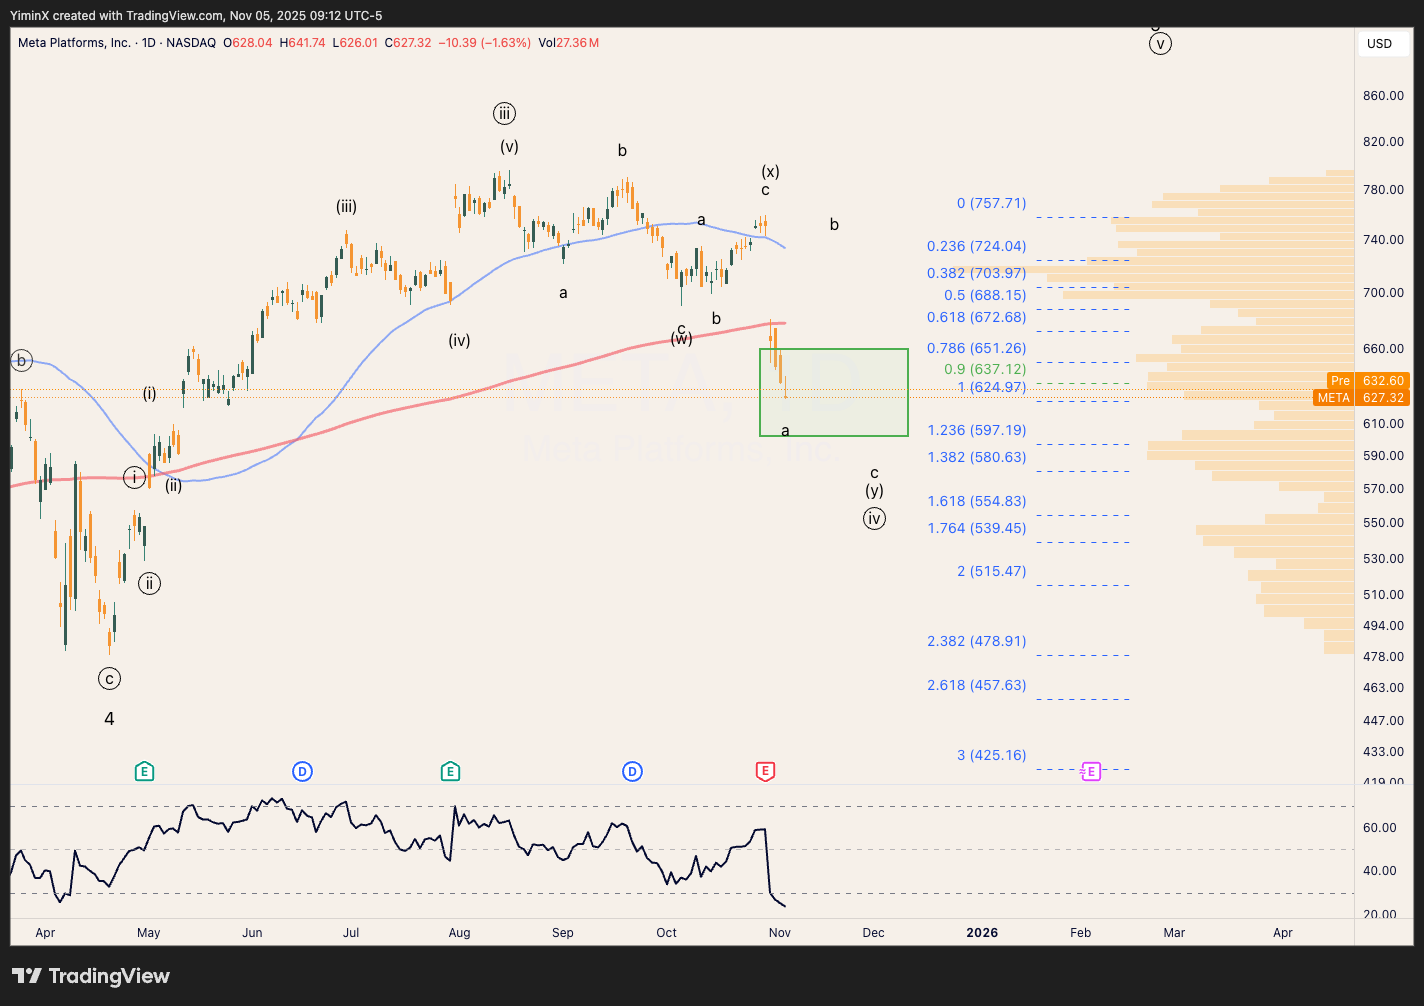Open the purple upcoming earnings E marker
The width and height of the screenshot is (1424, 1006).
click(x=1091, y=771)
